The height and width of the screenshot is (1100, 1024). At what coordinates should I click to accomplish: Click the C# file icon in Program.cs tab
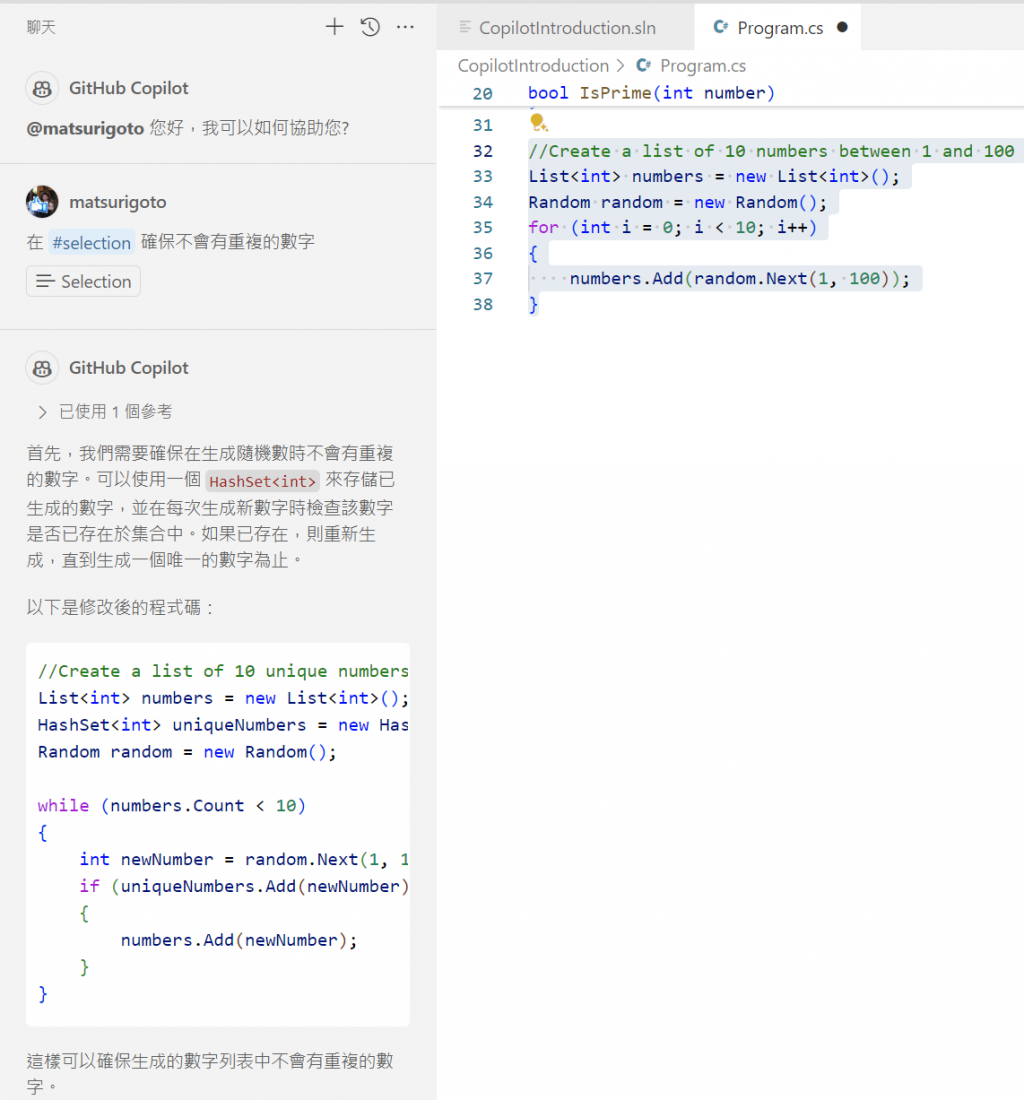(720, 27)
